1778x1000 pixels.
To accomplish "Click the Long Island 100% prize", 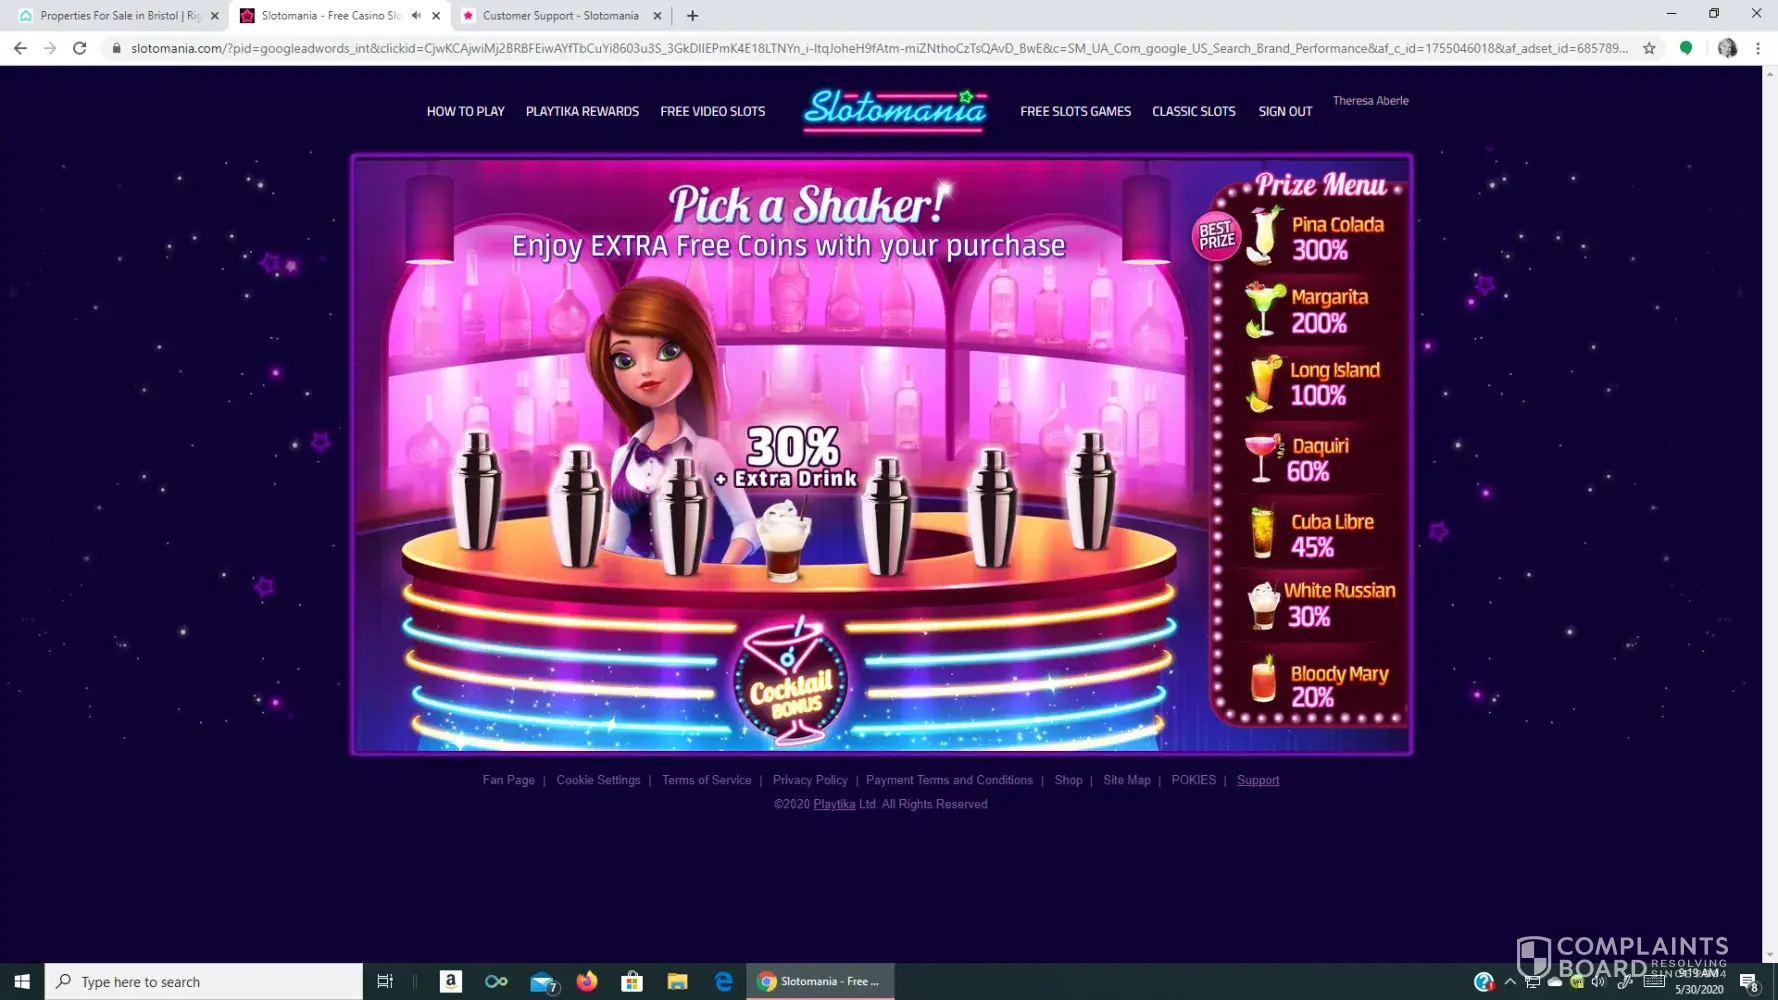I will (1314, 383).
